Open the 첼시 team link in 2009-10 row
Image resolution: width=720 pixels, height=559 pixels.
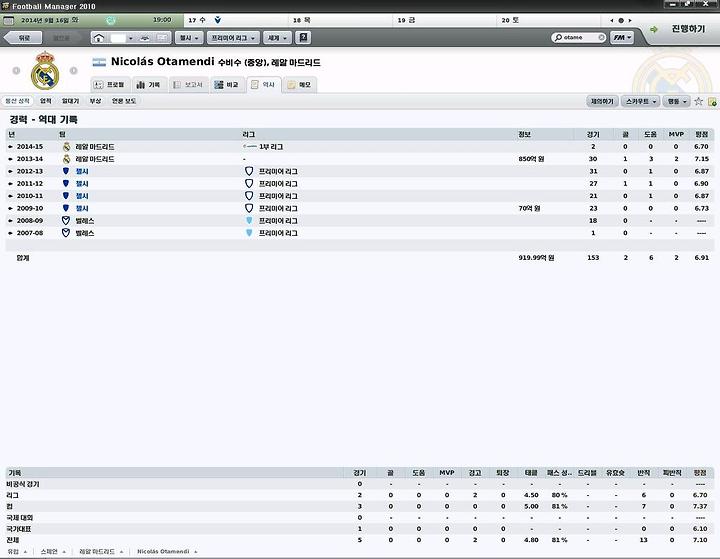click(82, 209)
